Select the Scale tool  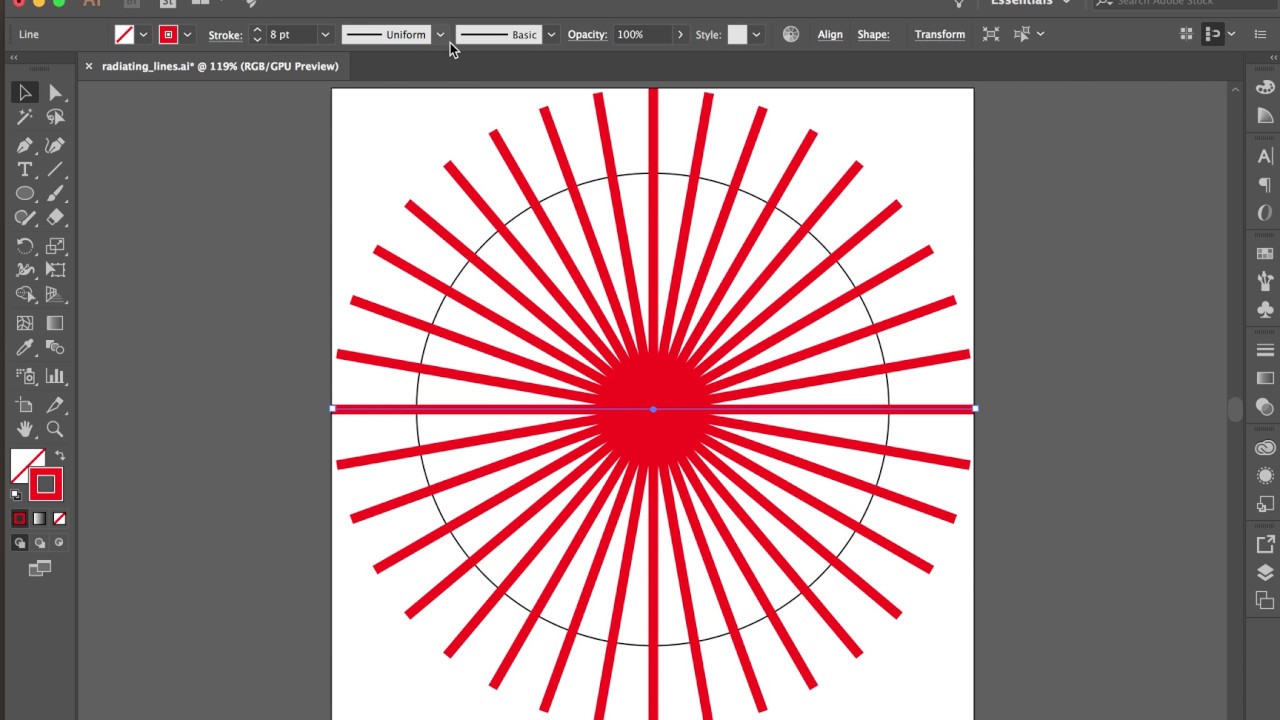[x=55, y=246]
